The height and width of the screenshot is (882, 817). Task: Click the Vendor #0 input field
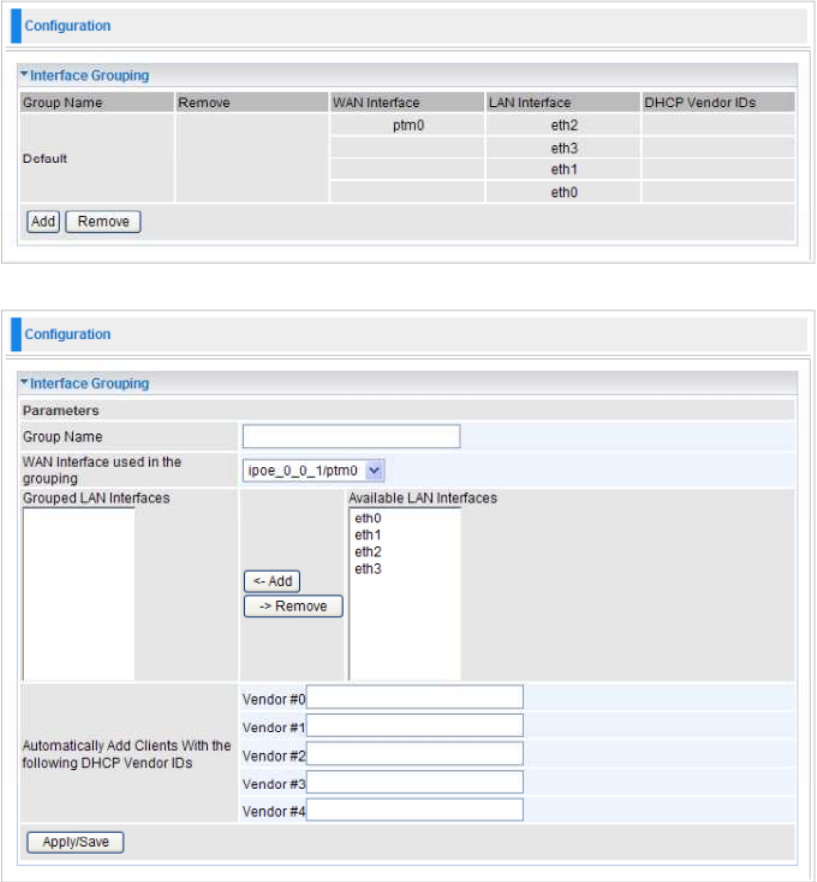pyautogui.click(x=415, y=697)
